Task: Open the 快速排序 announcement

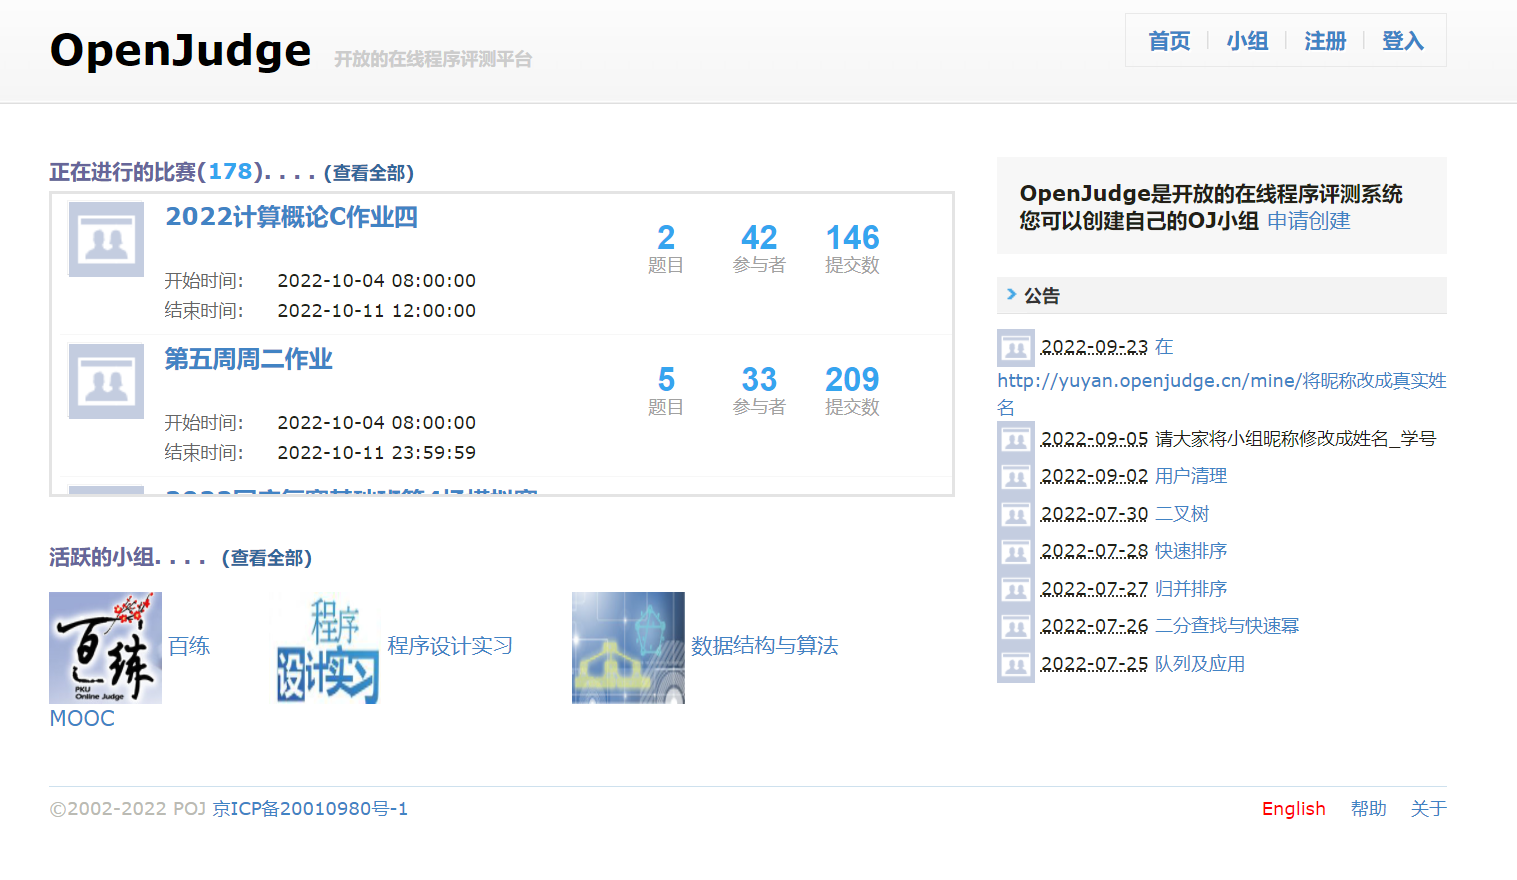Action: coord(1191,551)
